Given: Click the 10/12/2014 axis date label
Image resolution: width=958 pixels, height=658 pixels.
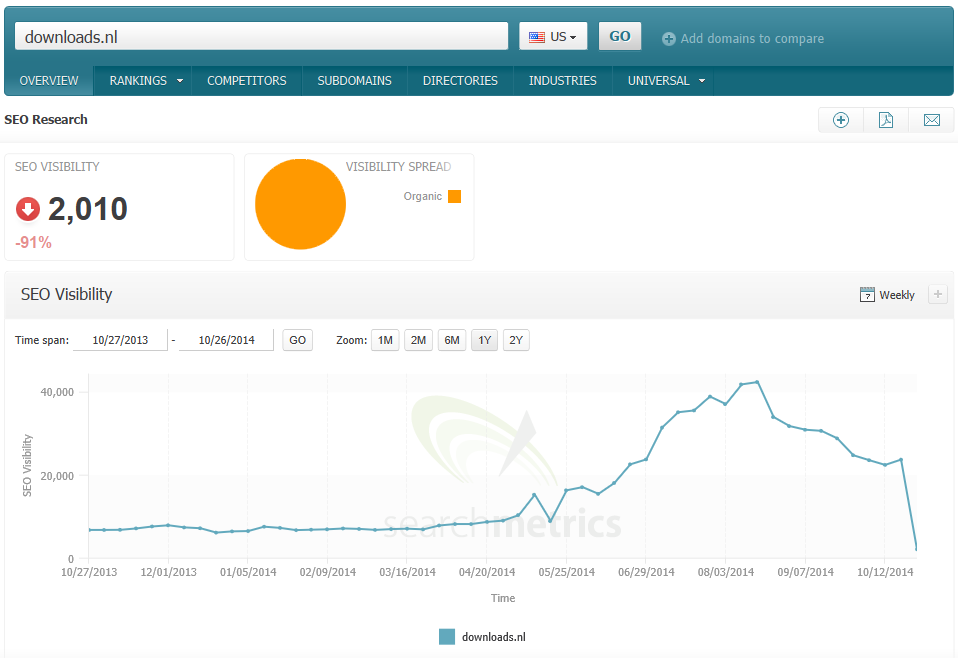Looking at the screenshot, I should [x=885, y=572].
